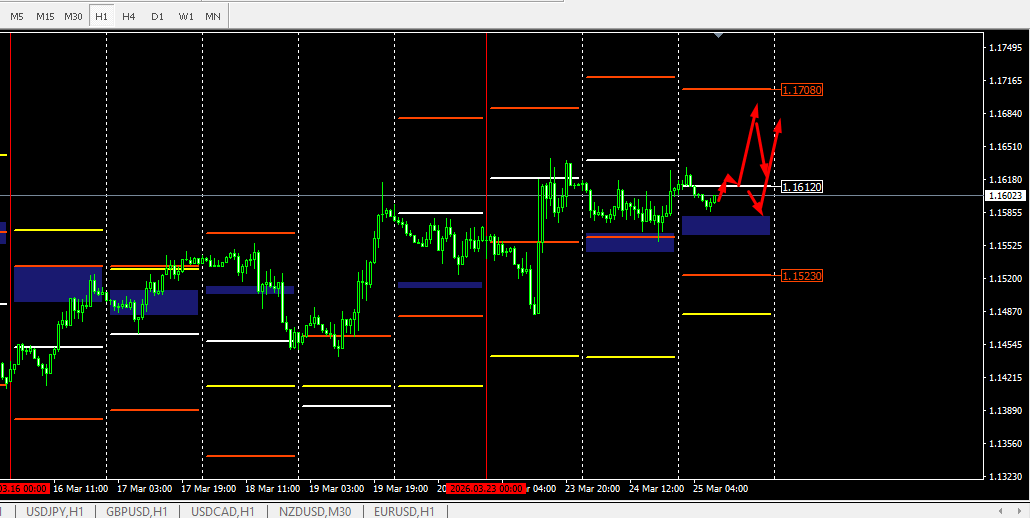Select the M30 timeframe button
Screen dimensions: 1030x518
click(73, 16)
